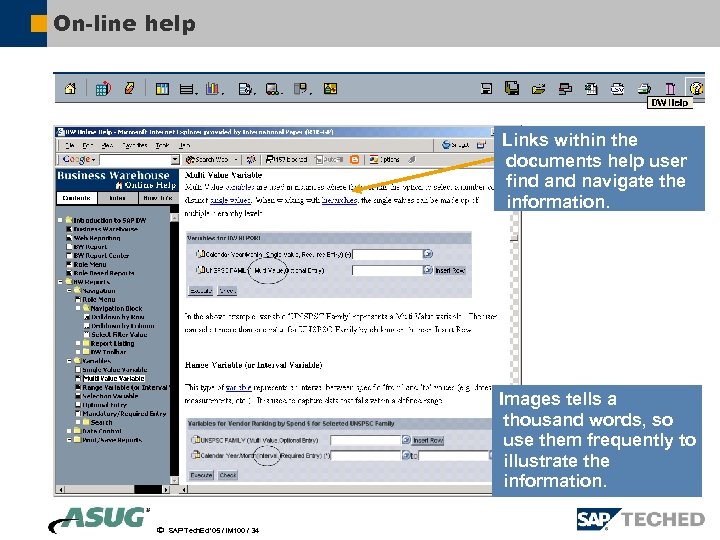
Task: Open the Web Reporting help topic
Action: [x=97, y=238]
